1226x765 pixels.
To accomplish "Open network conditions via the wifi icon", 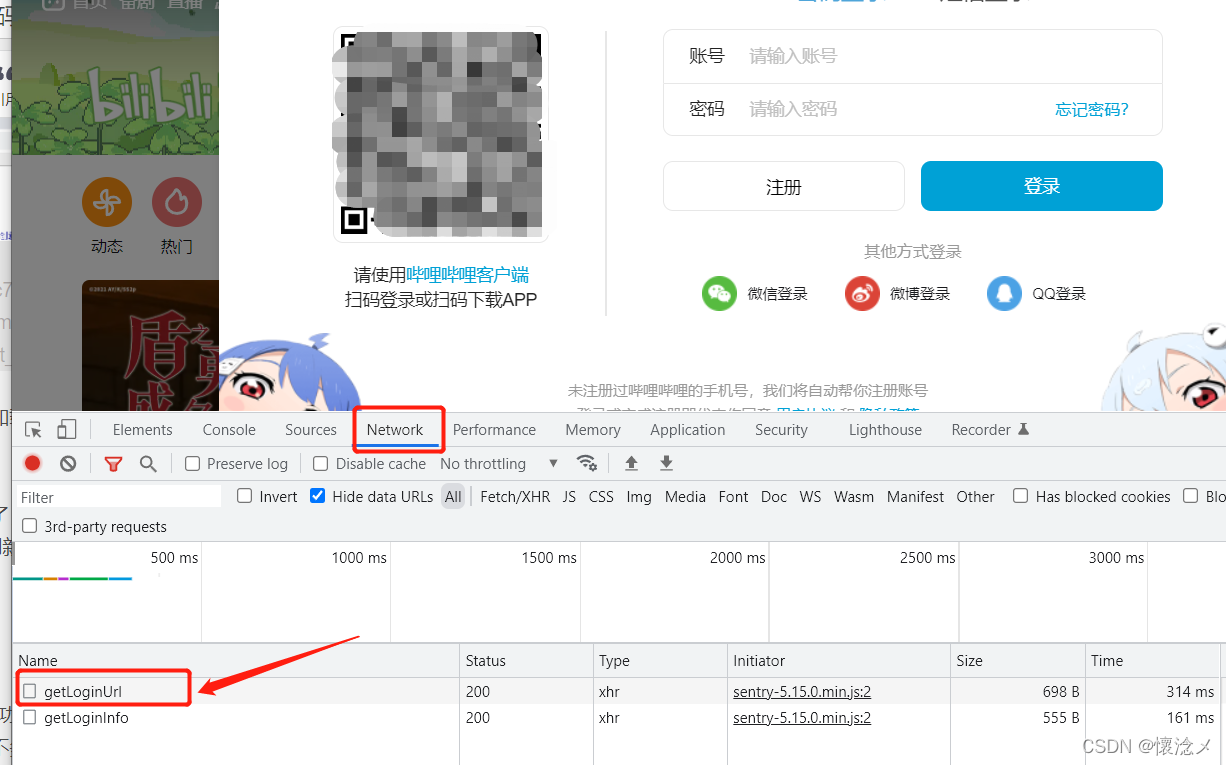I will [587, 463].
